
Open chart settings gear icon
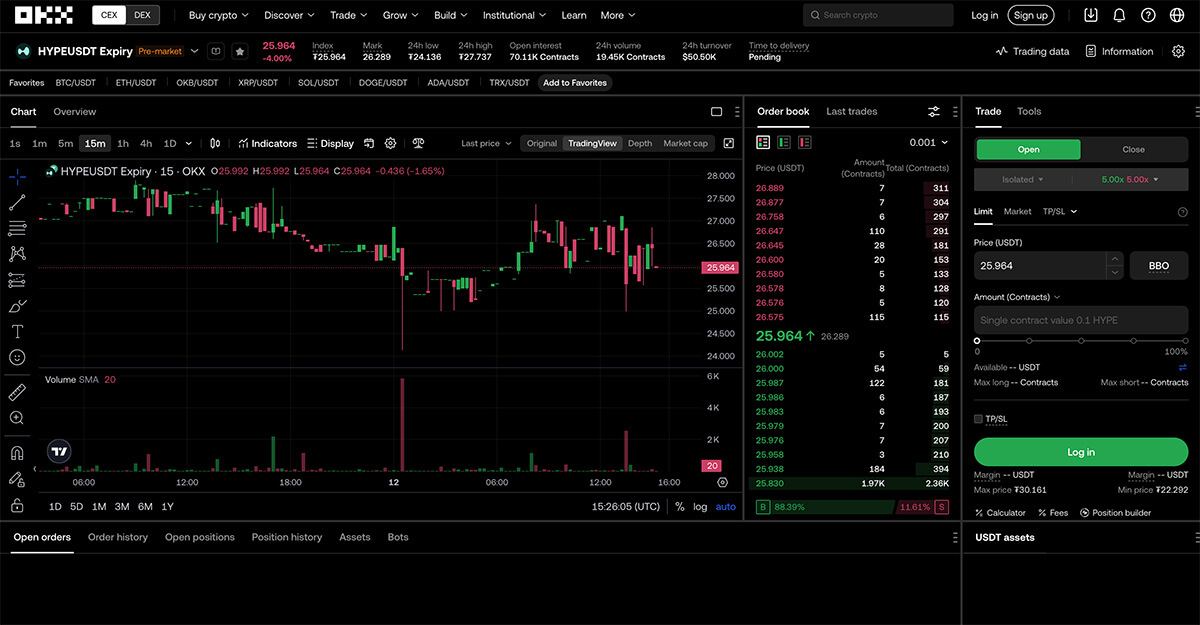[391, 143]
